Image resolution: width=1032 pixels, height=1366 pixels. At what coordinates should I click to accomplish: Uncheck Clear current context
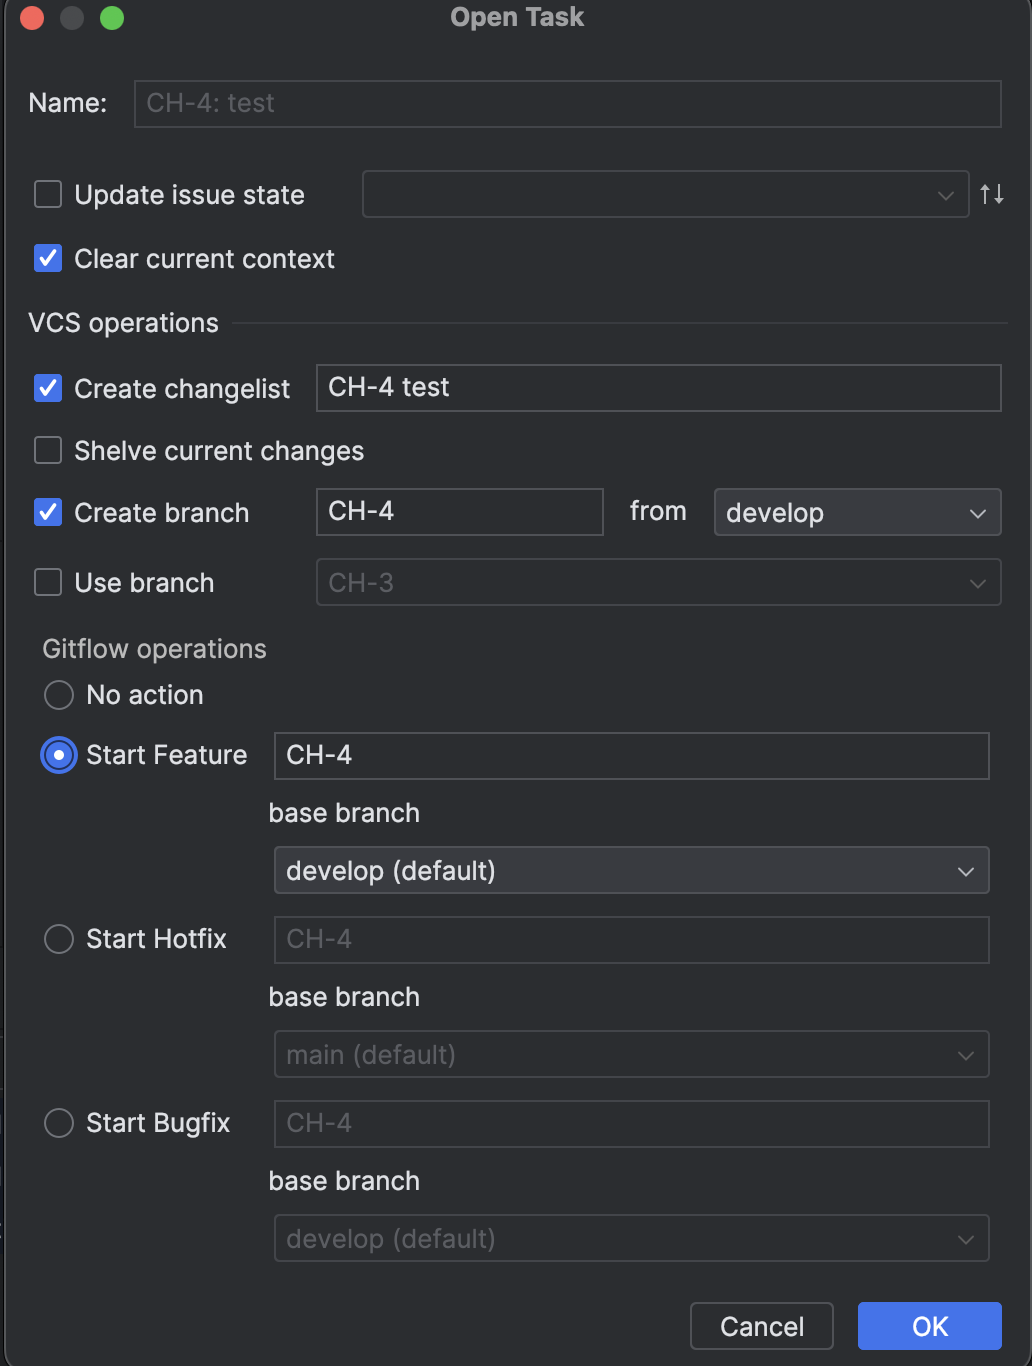[47, 258]
